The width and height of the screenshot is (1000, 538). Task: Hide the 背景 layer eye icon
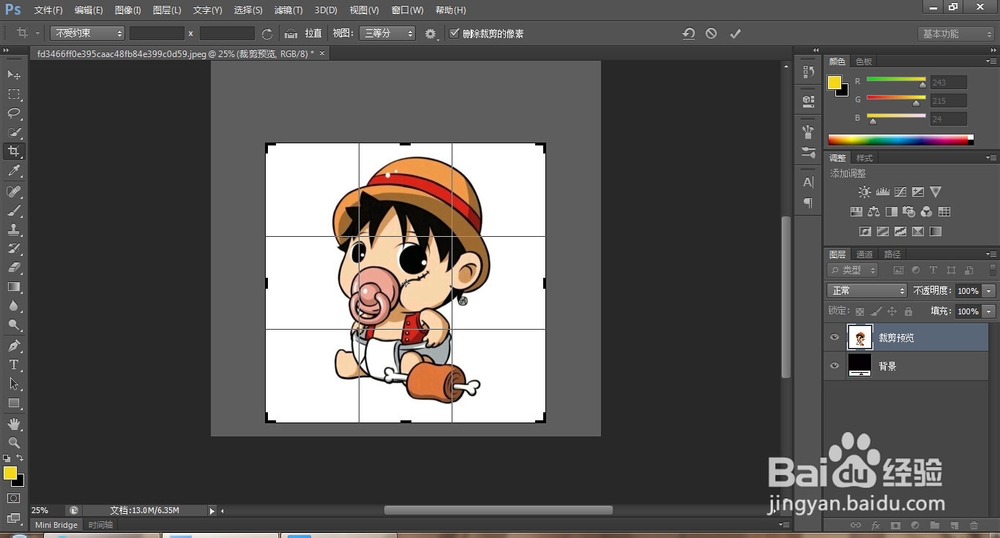[834, 365]
